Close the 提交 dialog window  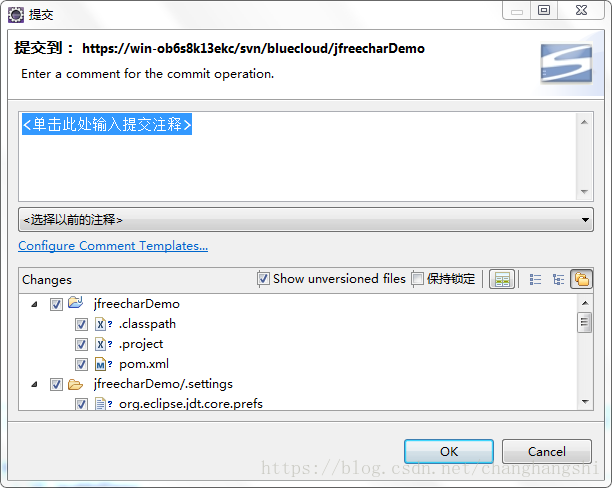581,10
